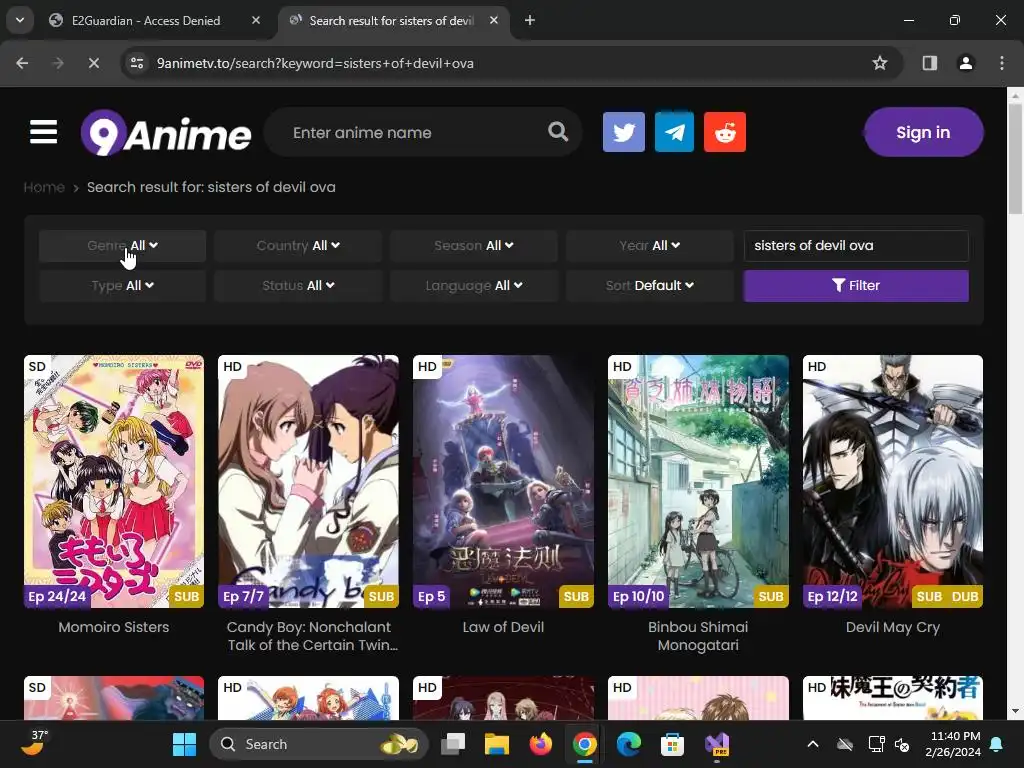
Task: Open the notifications bell
Action: (x=997, y=744)
